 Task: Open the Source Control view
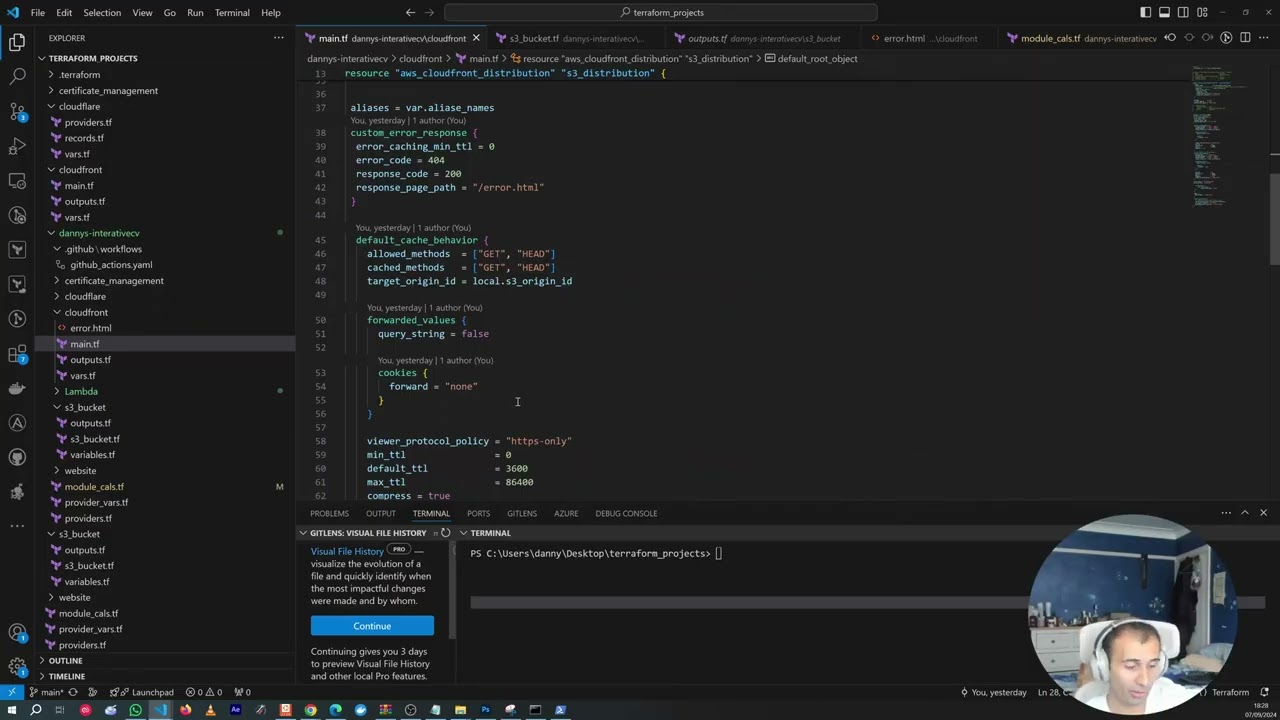click(17, 111)
